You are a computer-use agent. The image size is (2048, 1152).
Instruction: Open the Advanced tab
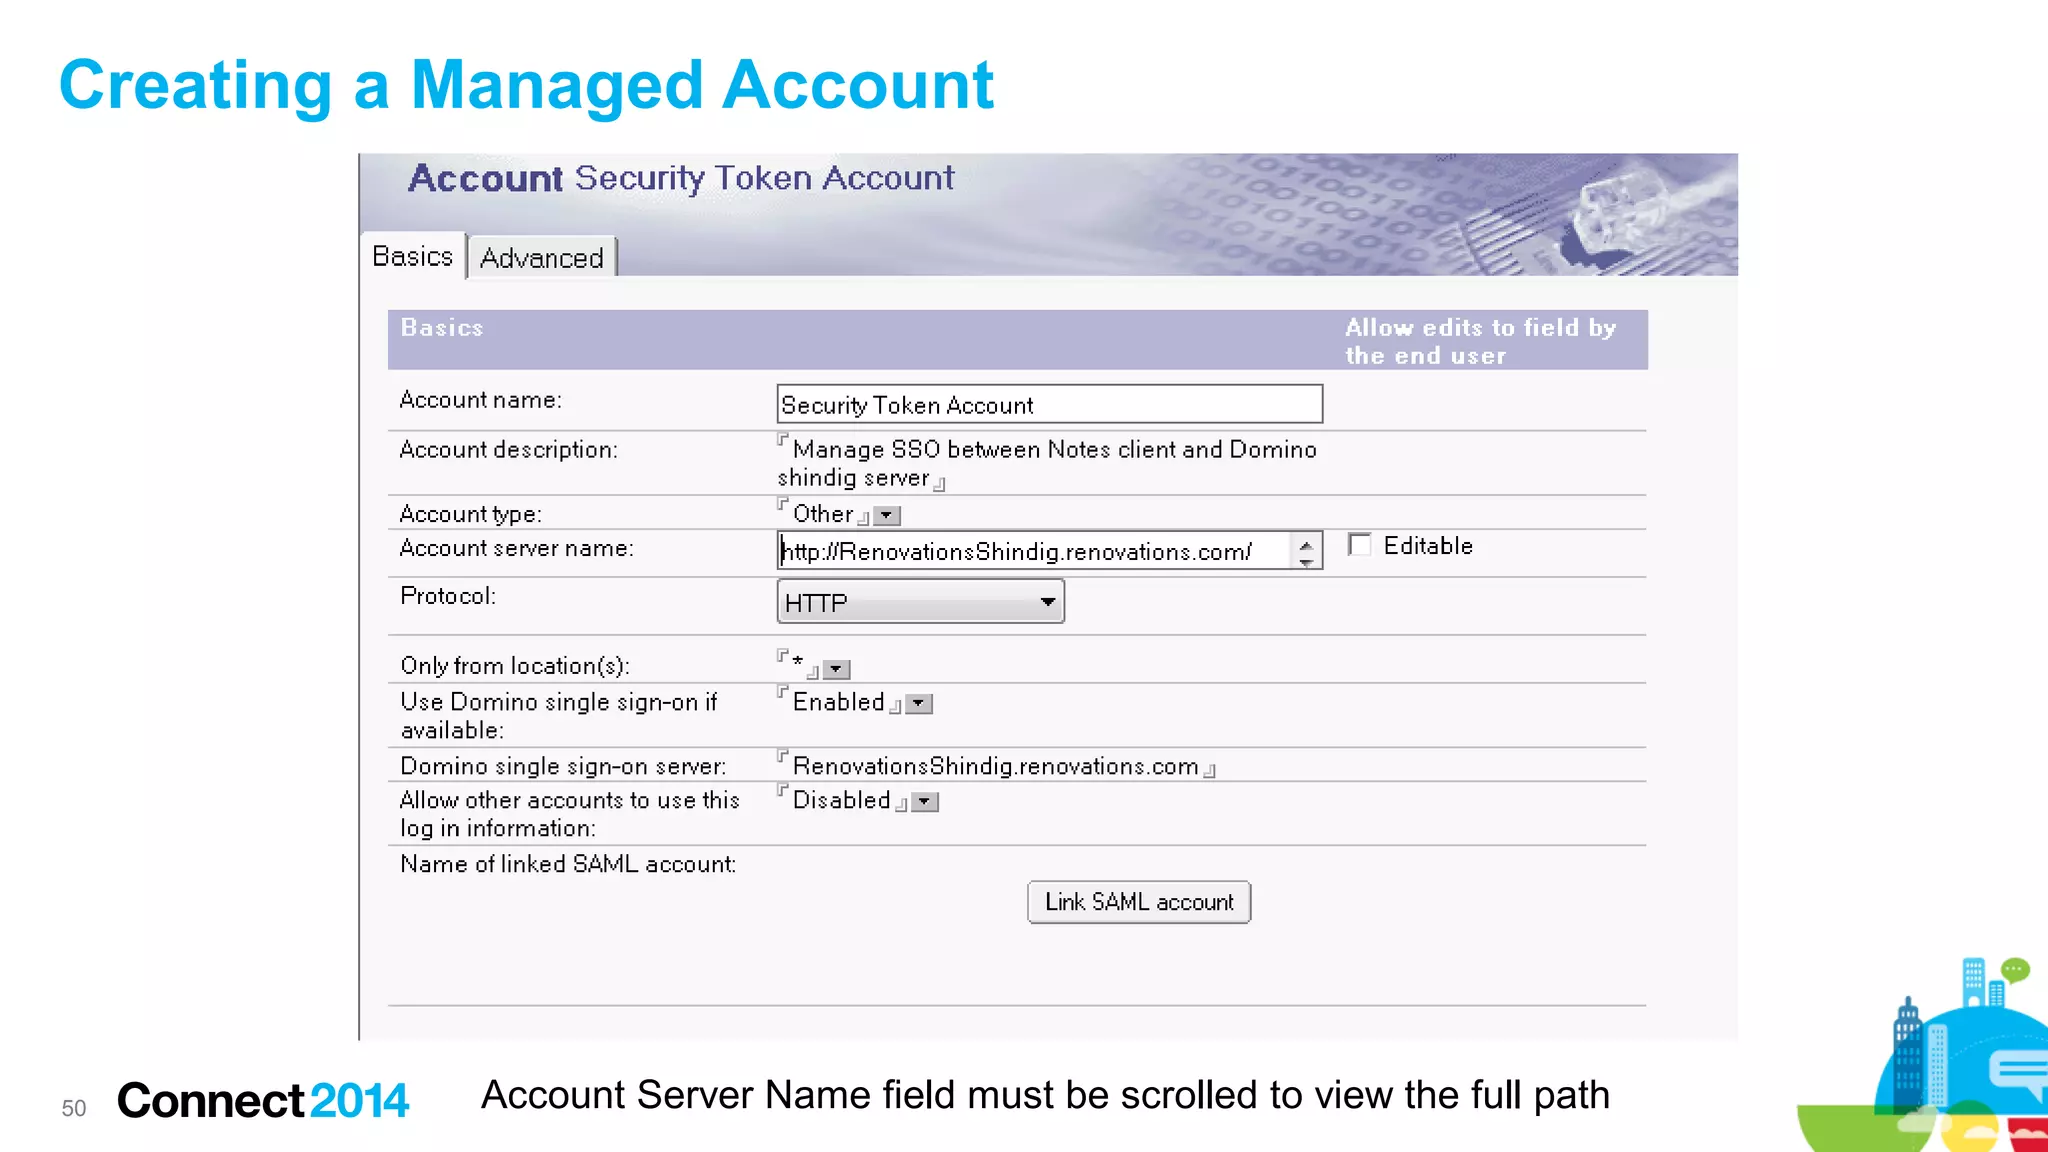(542, 258)
